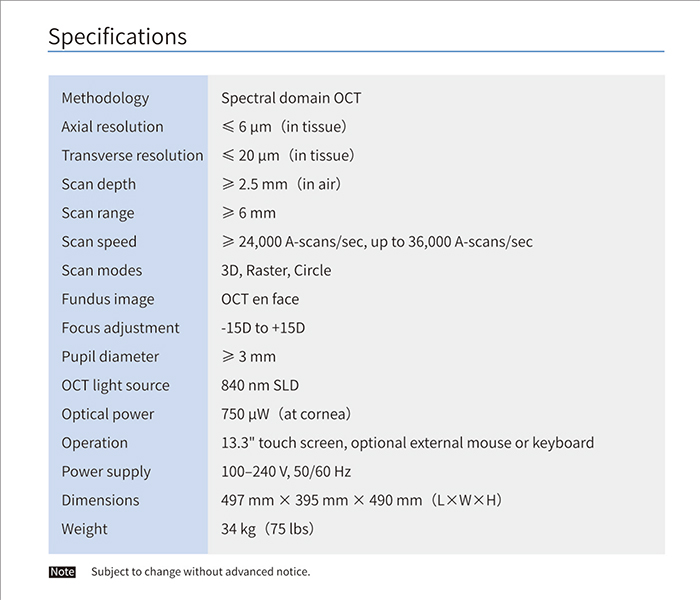Click the Scan modes value 3D, Raster, Circle
The image size is (700, 600).
[276, 271]
